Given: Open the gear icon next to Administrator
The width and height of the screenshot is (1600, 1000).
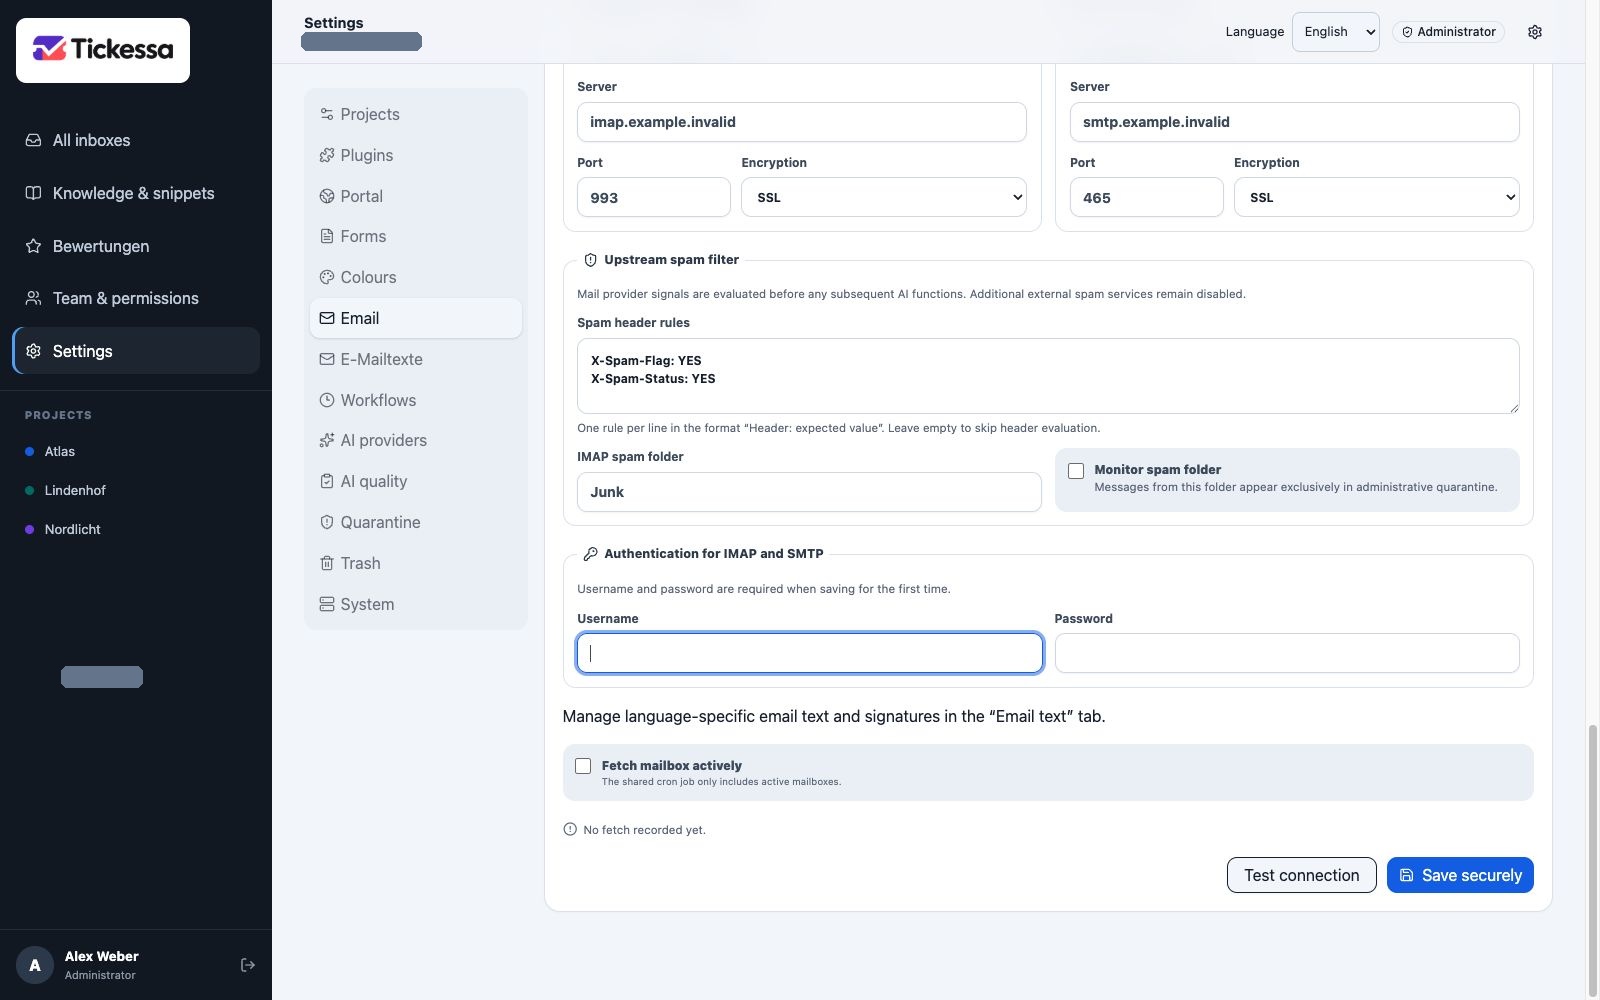Looking at the screenshot, I should pyautogui.click(x=1535, y=32).
